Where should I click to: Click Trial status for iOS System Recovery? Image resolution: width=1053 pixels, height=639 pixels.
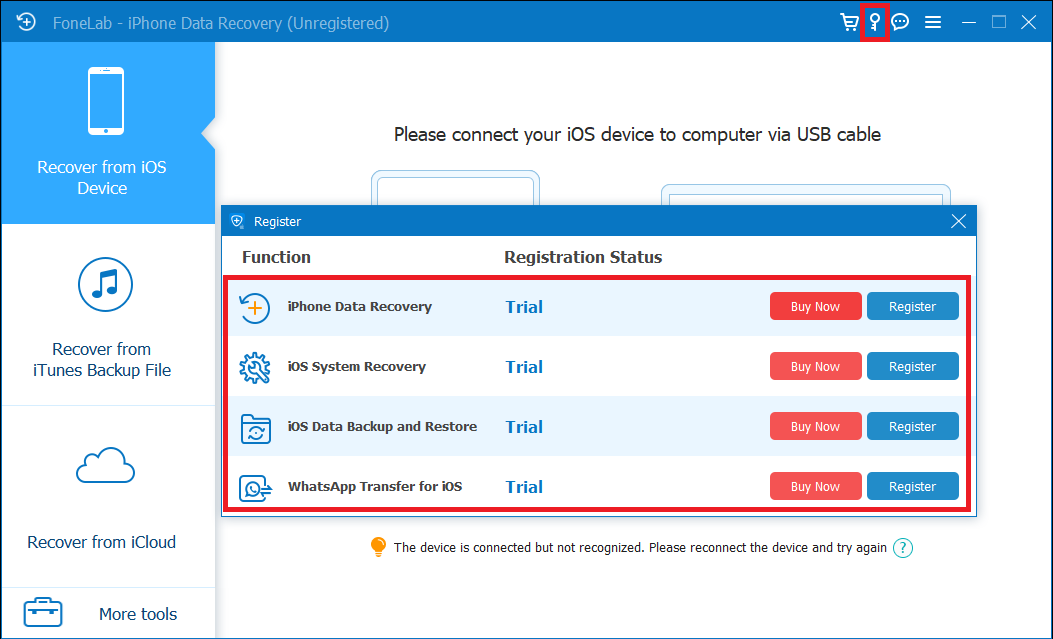click(x=524, y=367)
